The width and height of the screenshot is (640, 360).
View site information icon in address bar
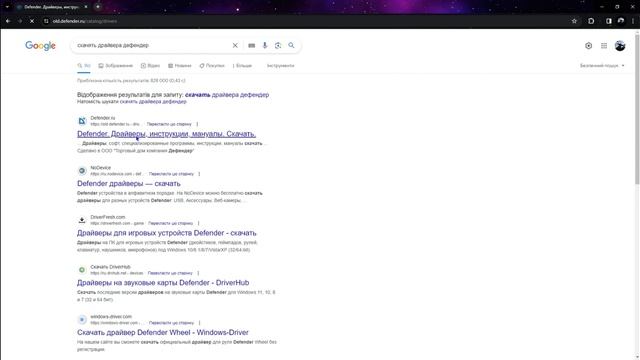tap(46, 21)
